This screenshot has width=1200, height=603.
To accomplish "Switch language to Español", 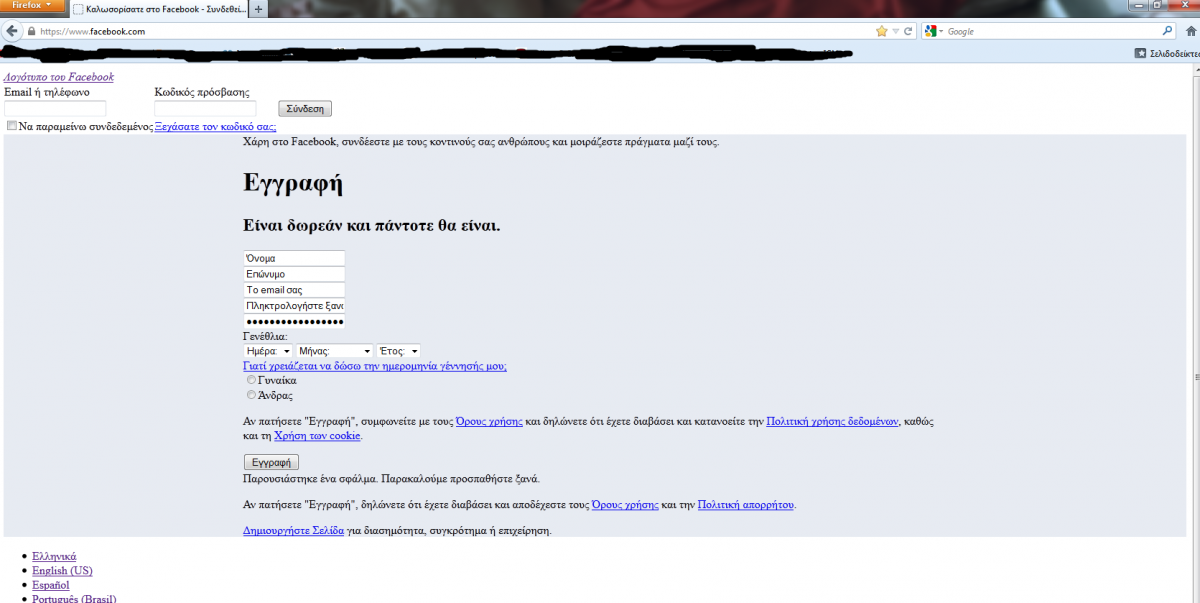I will (51, 585).
